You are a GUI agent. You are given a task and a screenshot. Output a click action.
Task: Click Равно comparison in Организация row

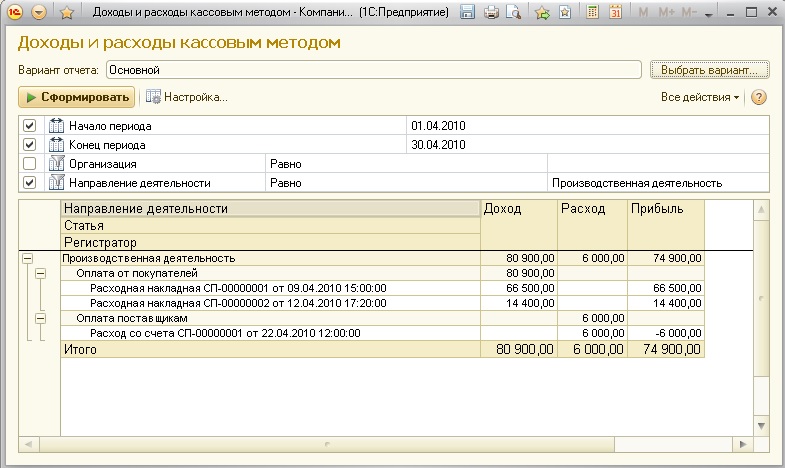(x=286, y=164)
